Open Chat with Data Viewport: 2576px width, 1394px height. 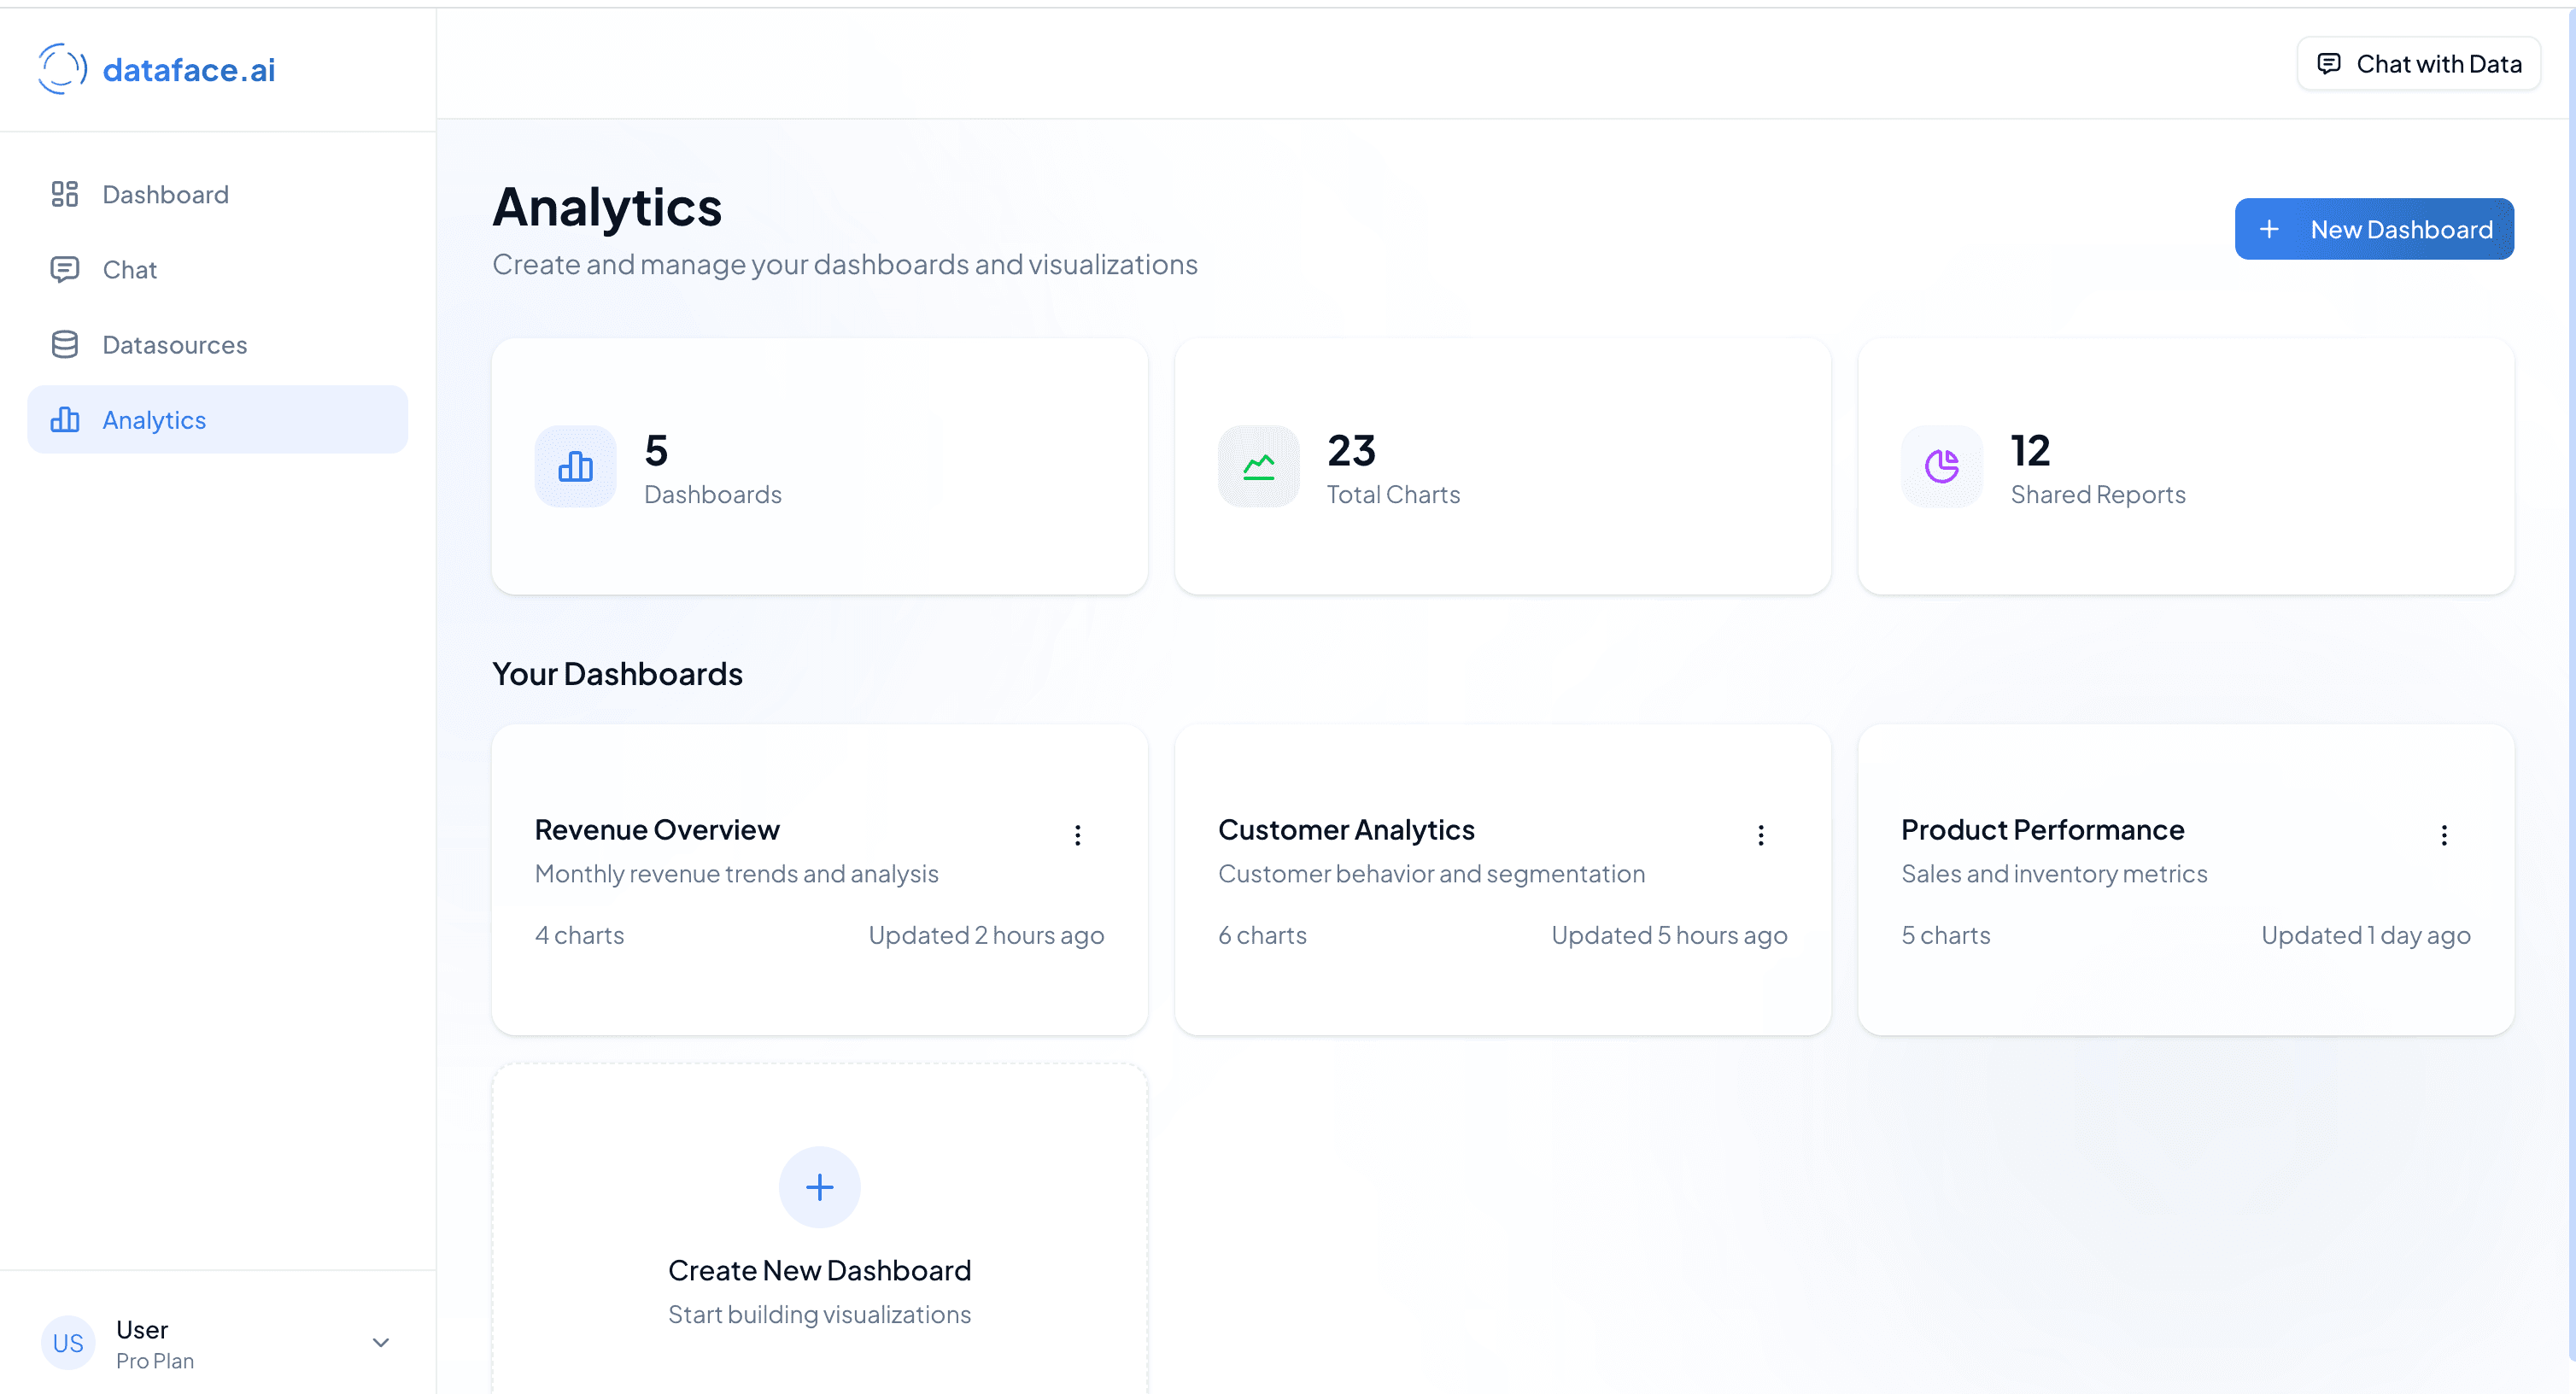tap(2418, 63)
